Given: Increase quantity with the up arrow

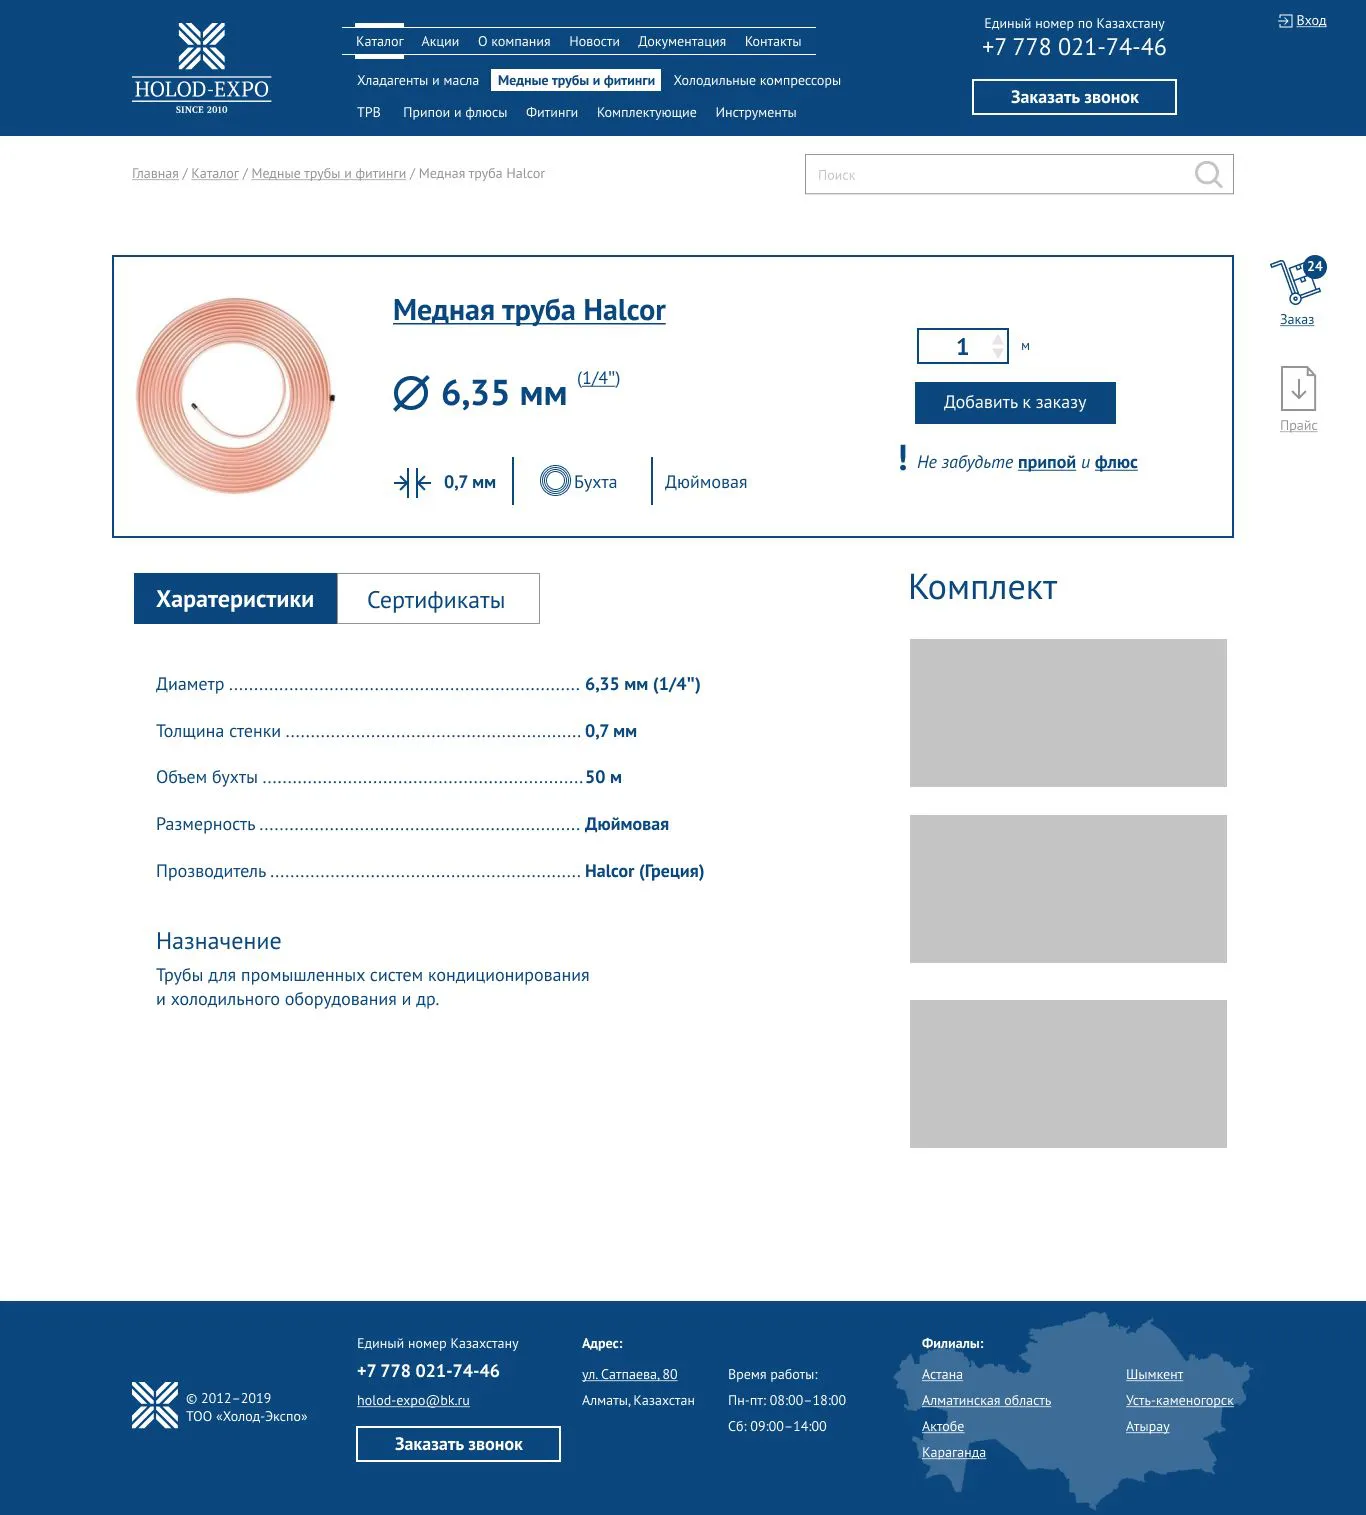Looking at the screenshot, I should tap(997, 340).
